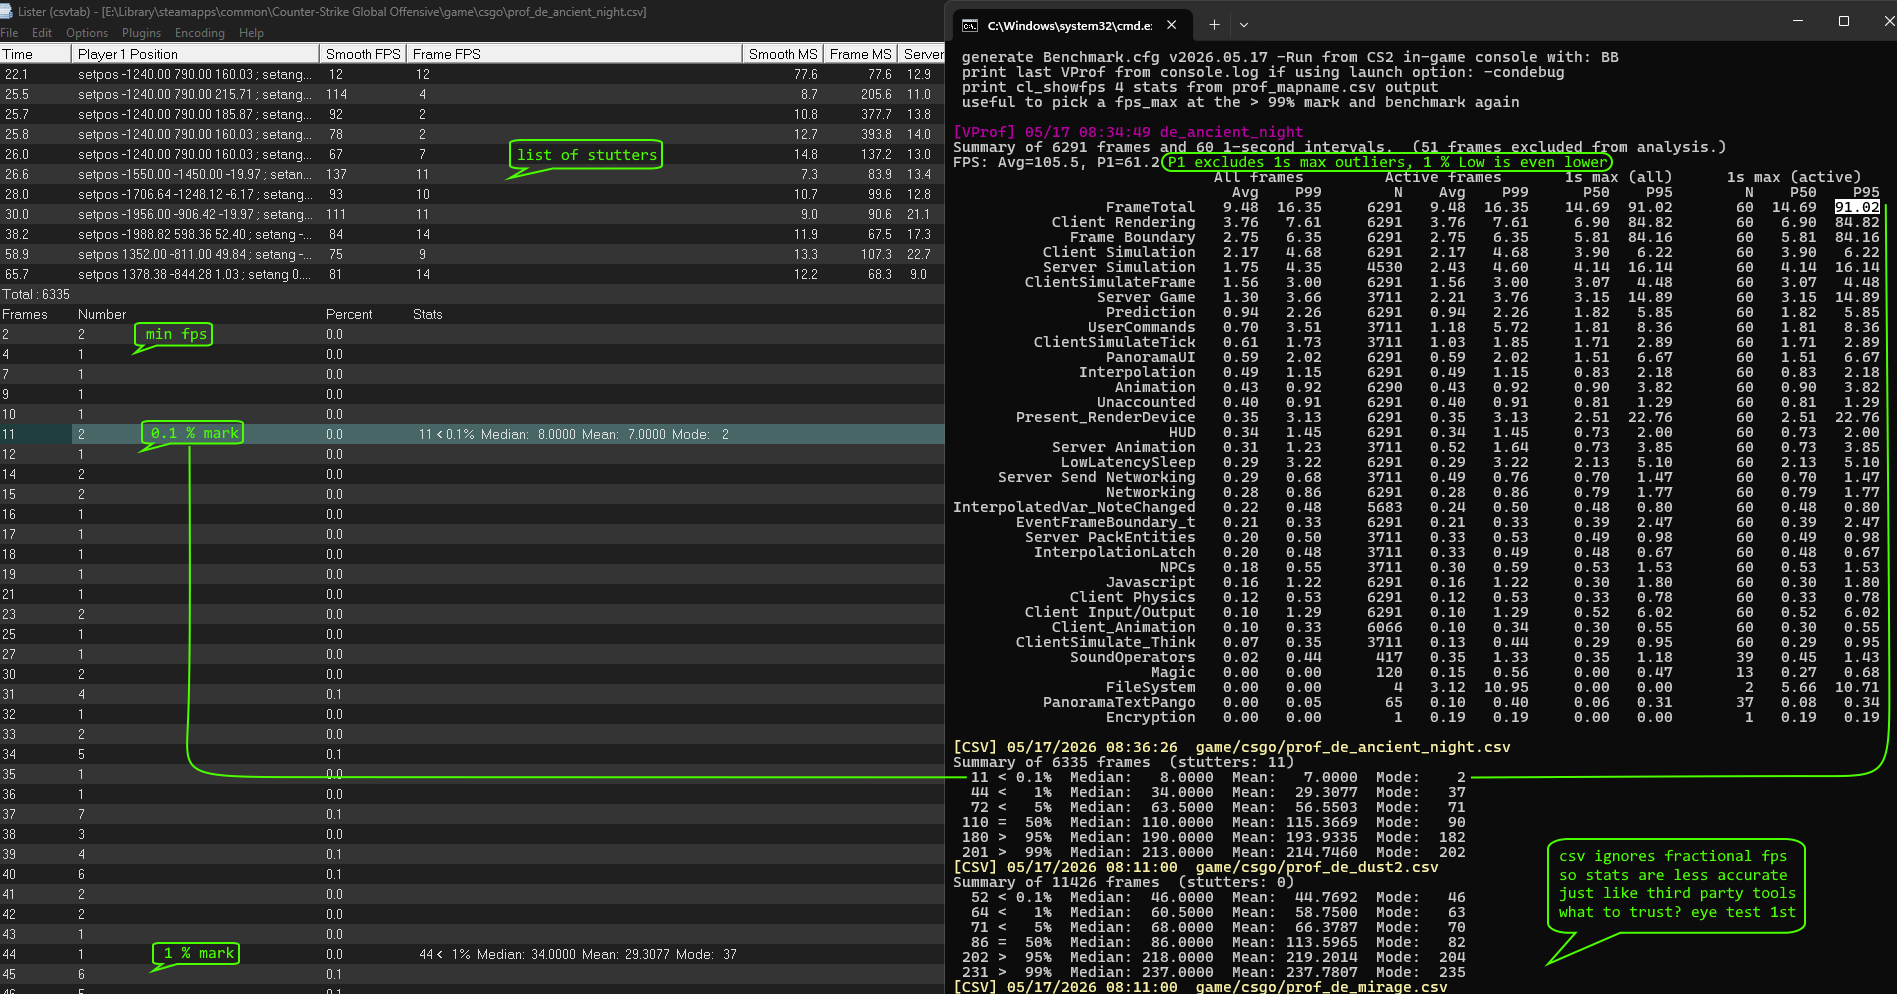
Task: Select the highlighted Frames 11 row
Action: tap(472, 434)
